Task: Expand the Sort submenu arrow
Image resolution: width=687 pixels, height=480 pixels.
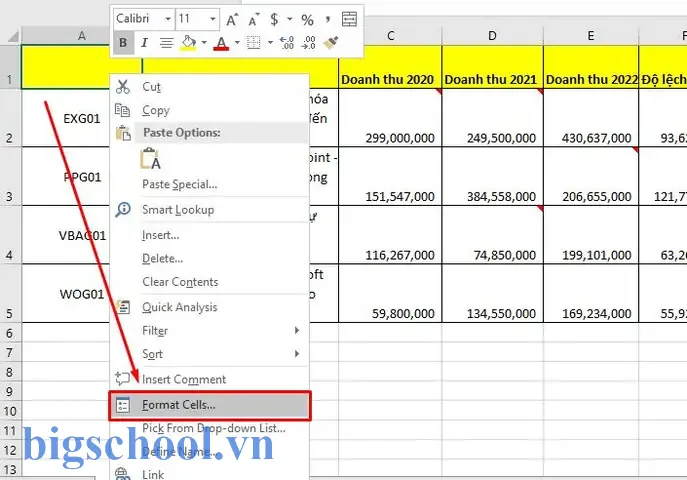Action: pyautogui.click(x=297, y=353)
